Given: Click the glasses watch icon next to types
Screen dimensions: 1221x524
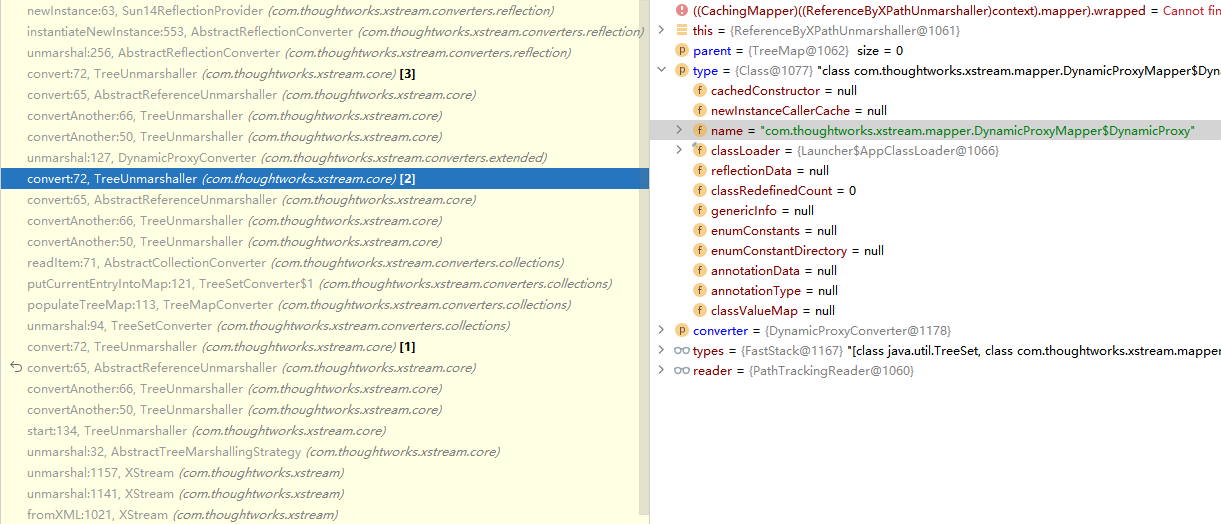Looking at the screenshot, I should point(682,350).
